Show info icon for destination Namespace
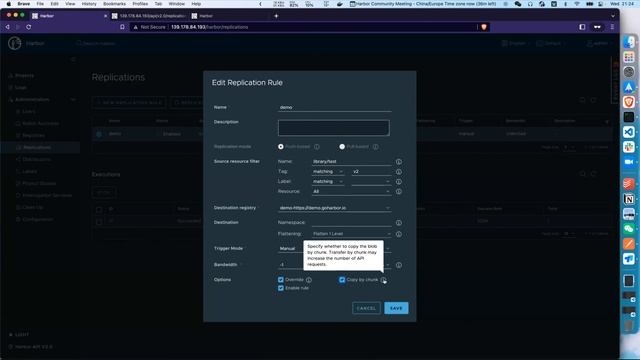 click(x=399, y=223)
